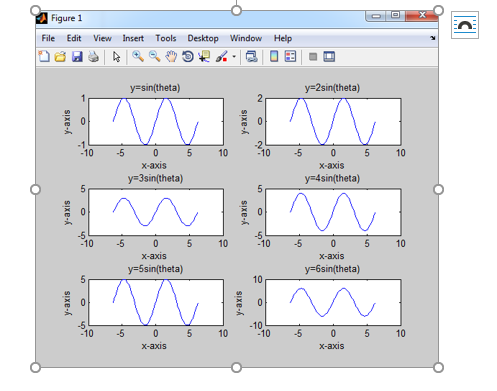Click the left-middle picture selection handle
Viewport: 497px width, 391px height.
click(x=35, y=189)
